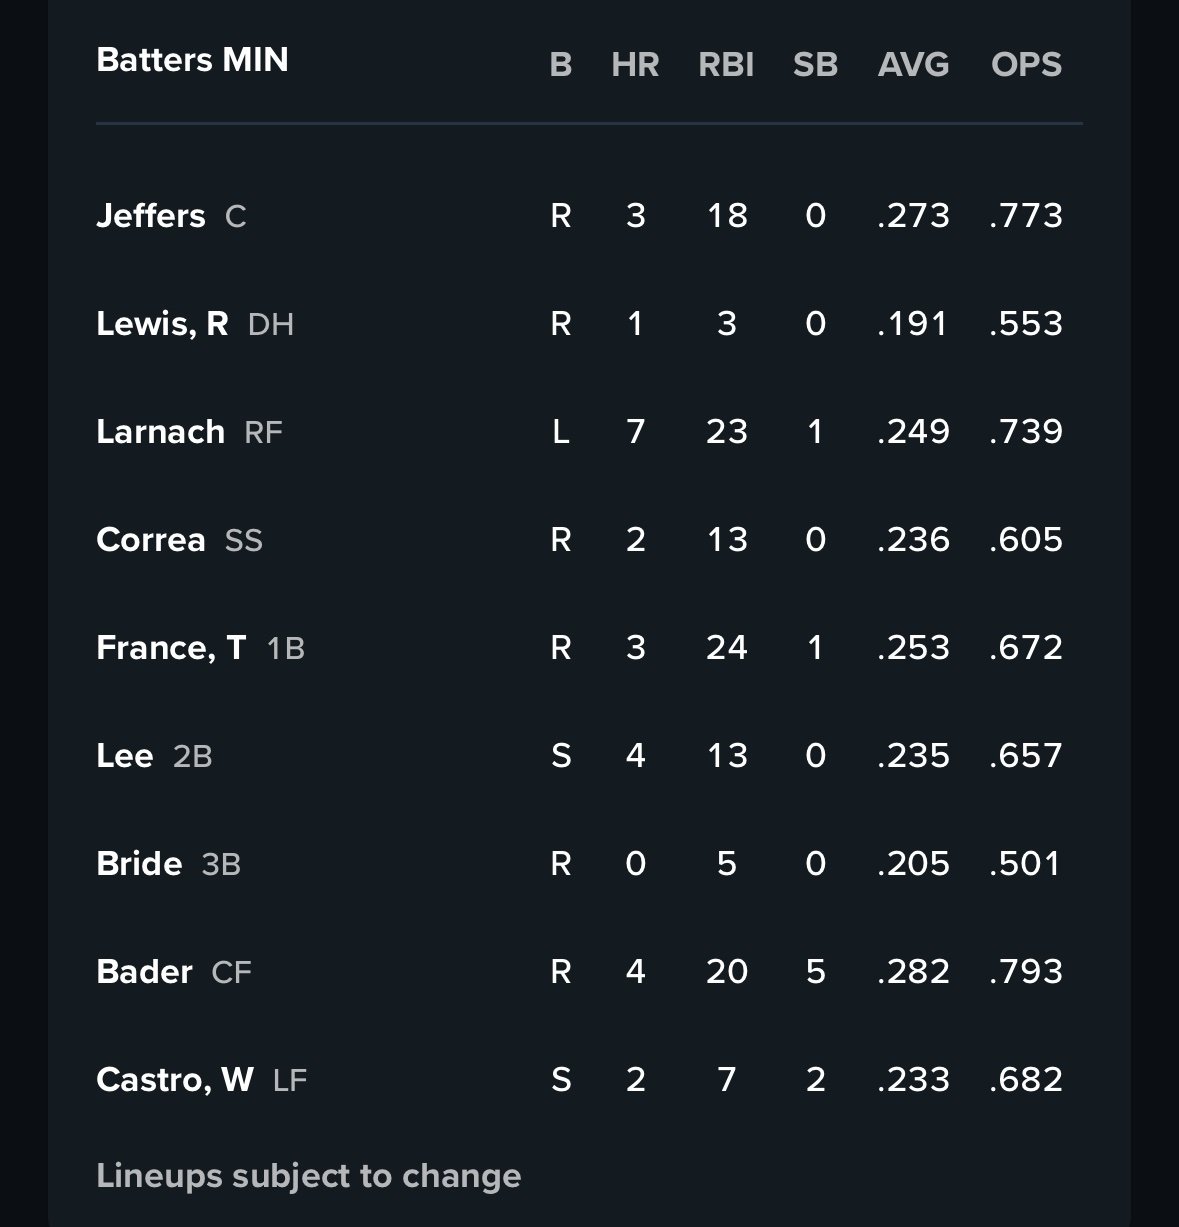Select Lewis, R in the lineup
1179x1227 pixels.
[162, 324]
